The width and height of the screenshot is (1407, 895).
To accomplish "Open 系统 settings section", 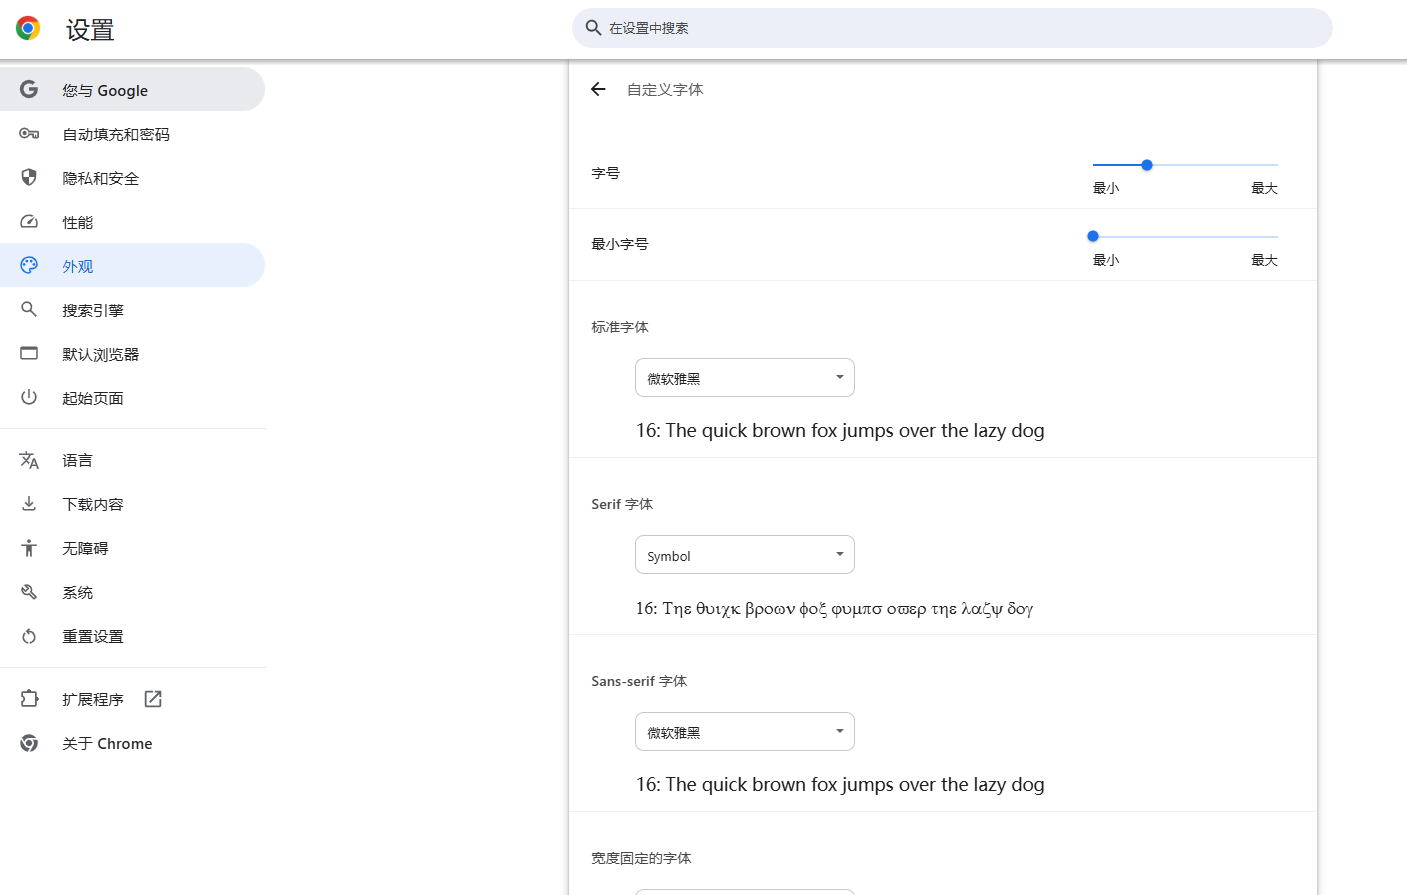I will (132, 592).
